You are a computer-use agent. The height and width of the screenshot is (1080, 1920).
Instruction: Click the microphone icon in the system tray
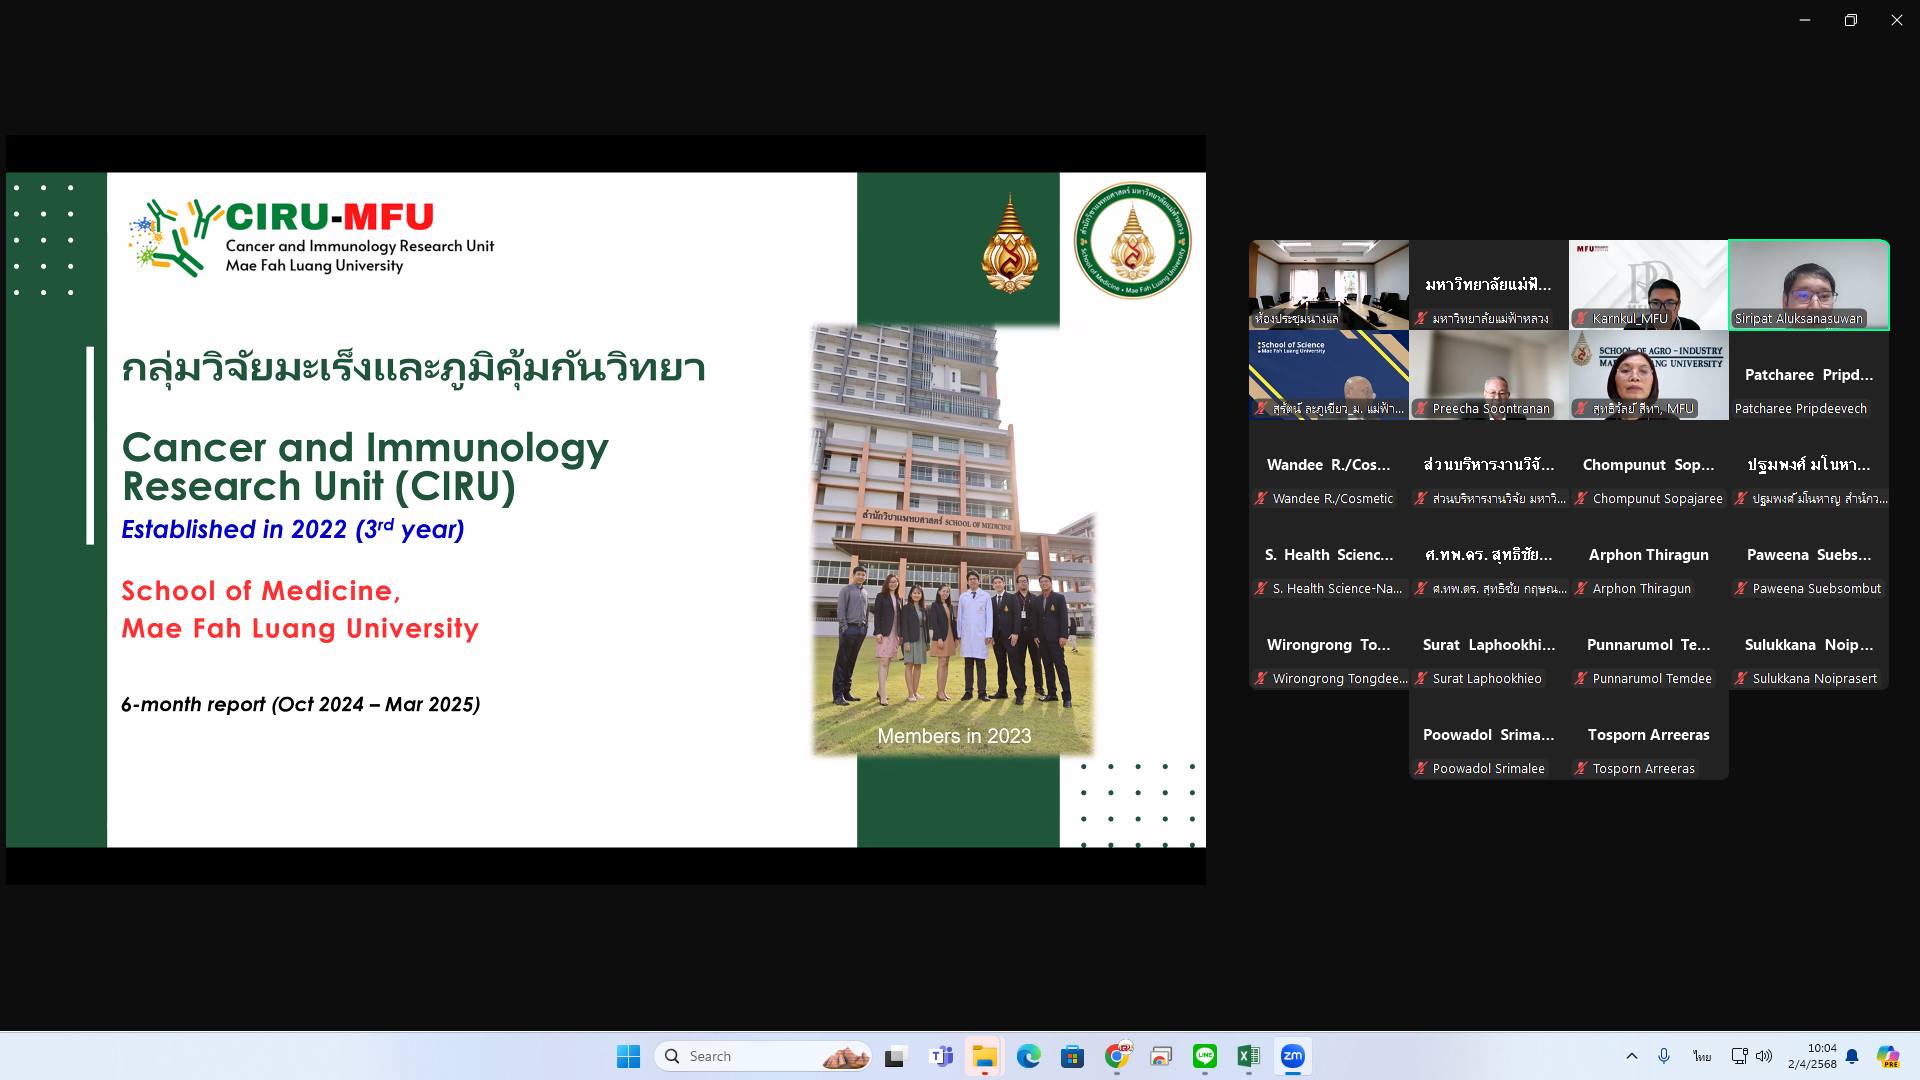pyautogui.click(x=1664, y=1056)
